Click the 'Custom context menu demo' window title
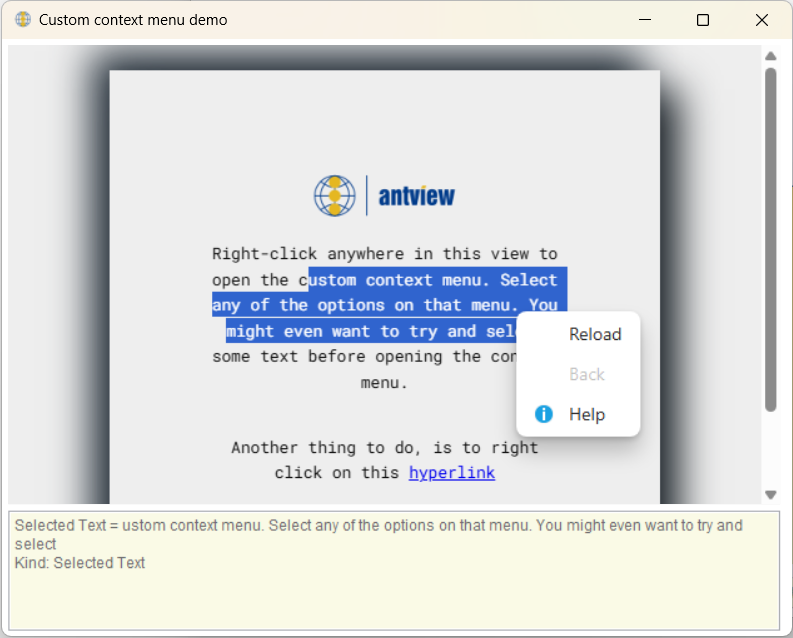 tap(133, 20)
